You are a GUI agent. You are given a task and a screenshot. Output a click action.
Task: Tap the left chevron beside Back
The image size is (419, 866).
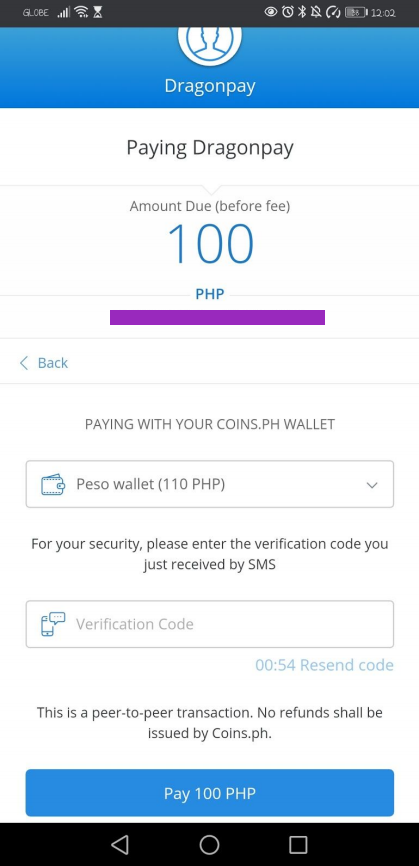click(x=24, y=363)
